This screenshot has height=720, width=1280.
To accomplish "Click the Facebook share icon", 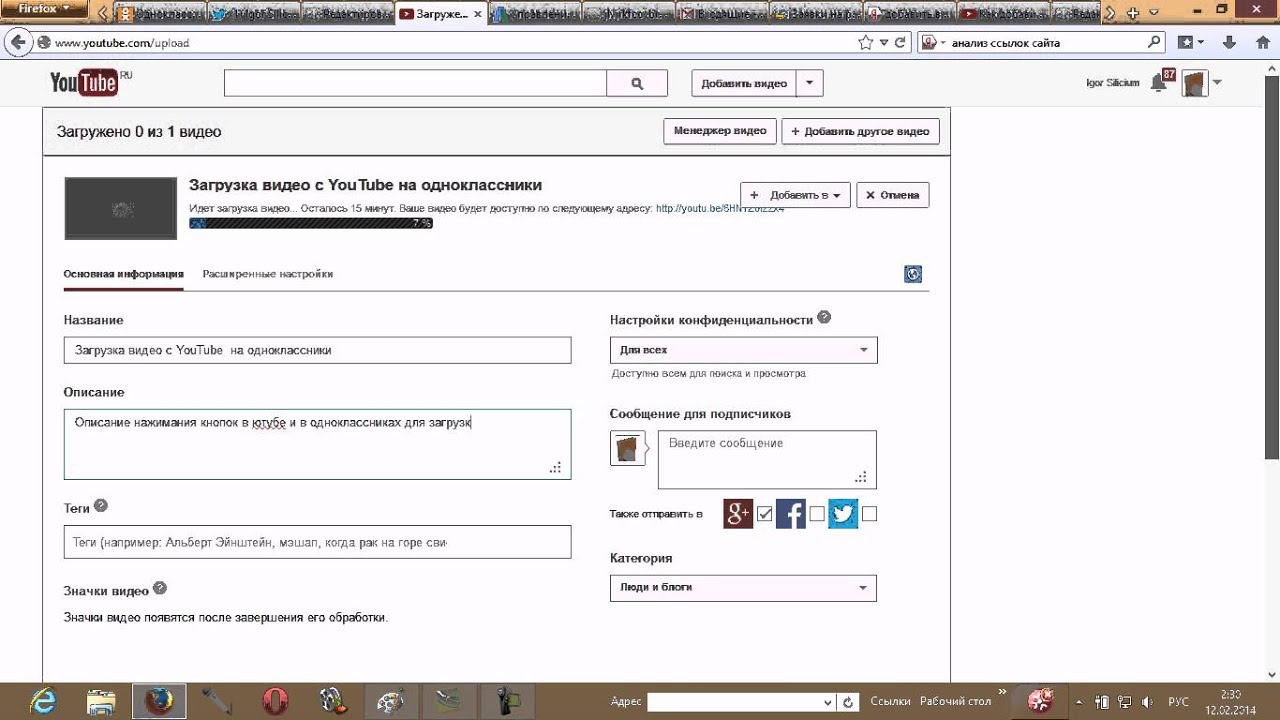I will coord(791,513).
